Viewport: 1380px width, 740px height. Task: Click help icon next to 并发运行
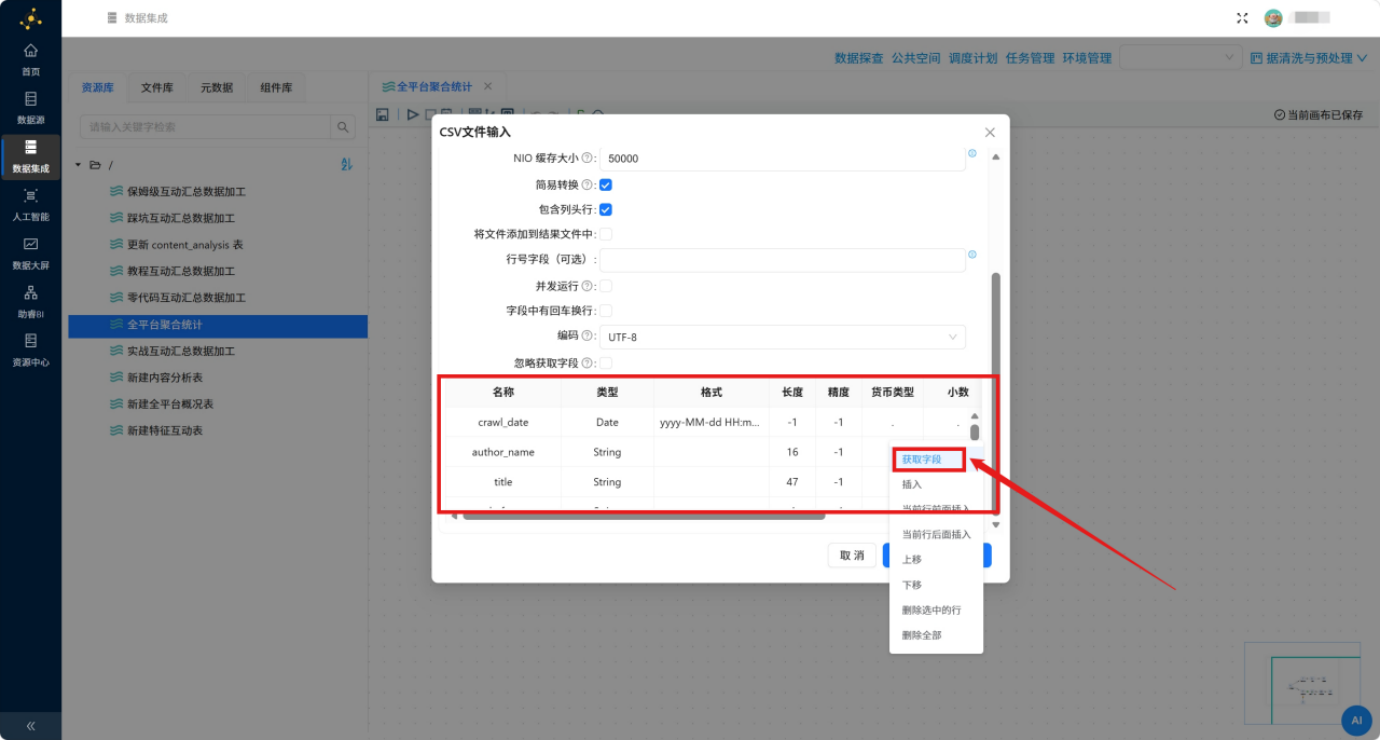coord(588,286)
